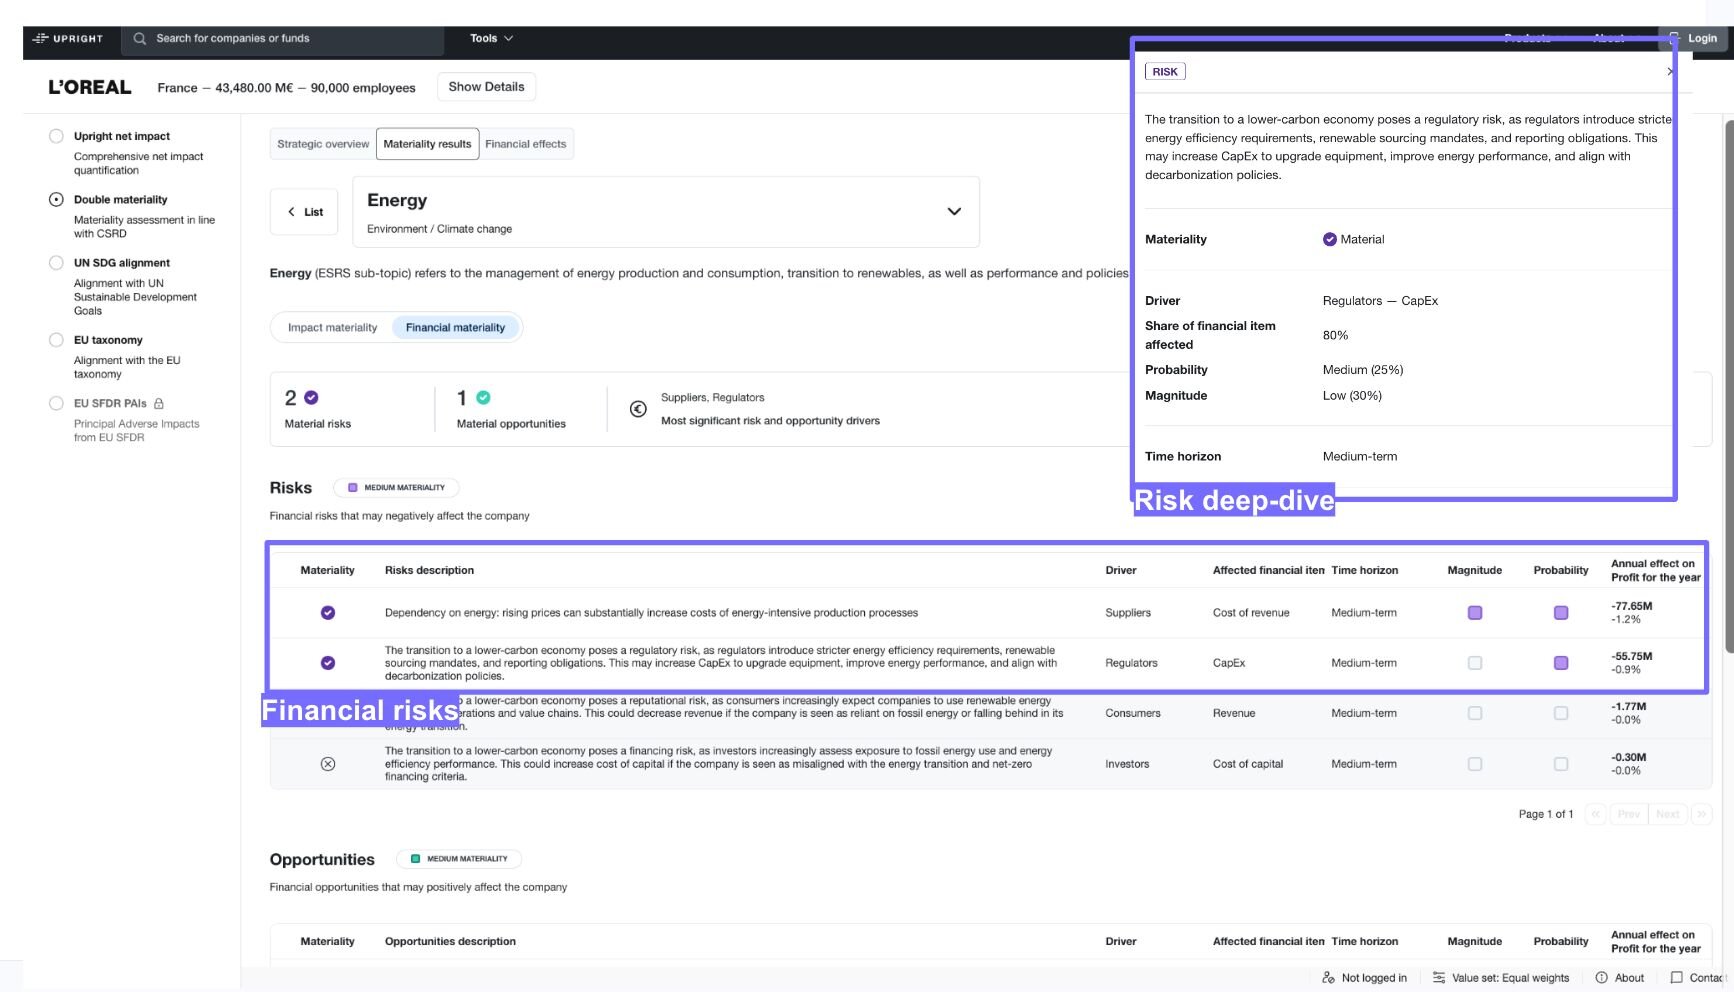Click the crossed circle icon in Investors row

pos(328,764)
